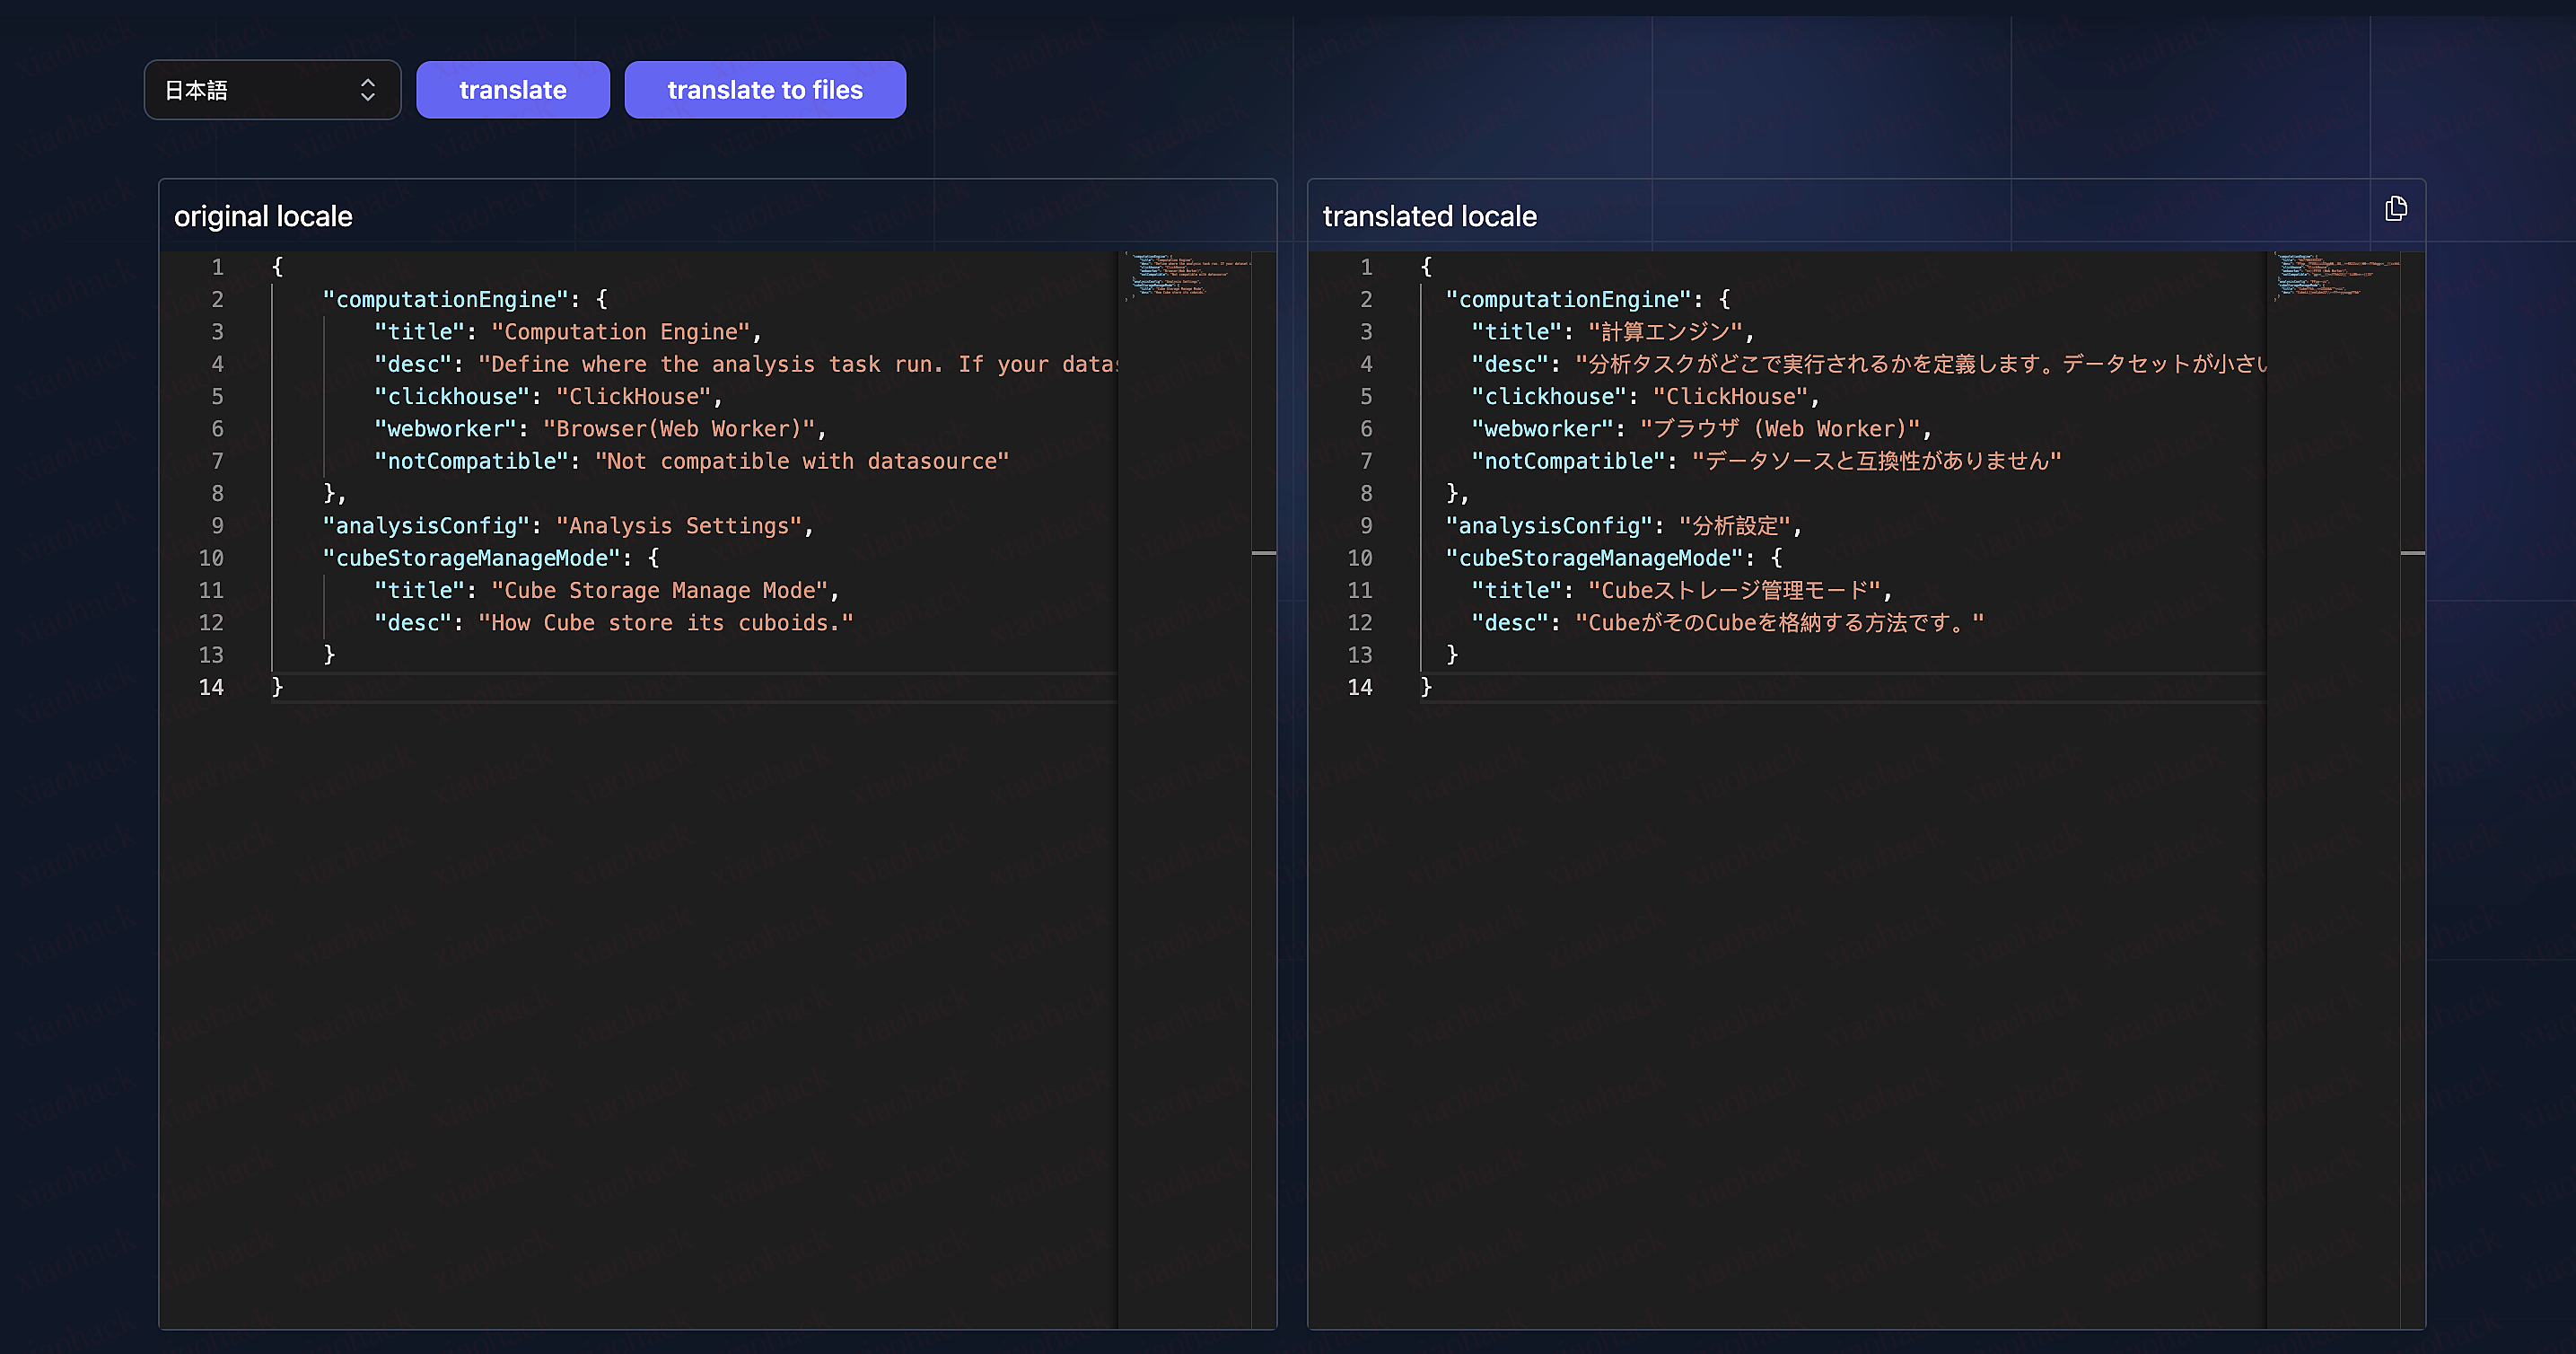Click the copy translated locale icon
This screenshot has height=1354, width=2576.
click(2395, 209)
